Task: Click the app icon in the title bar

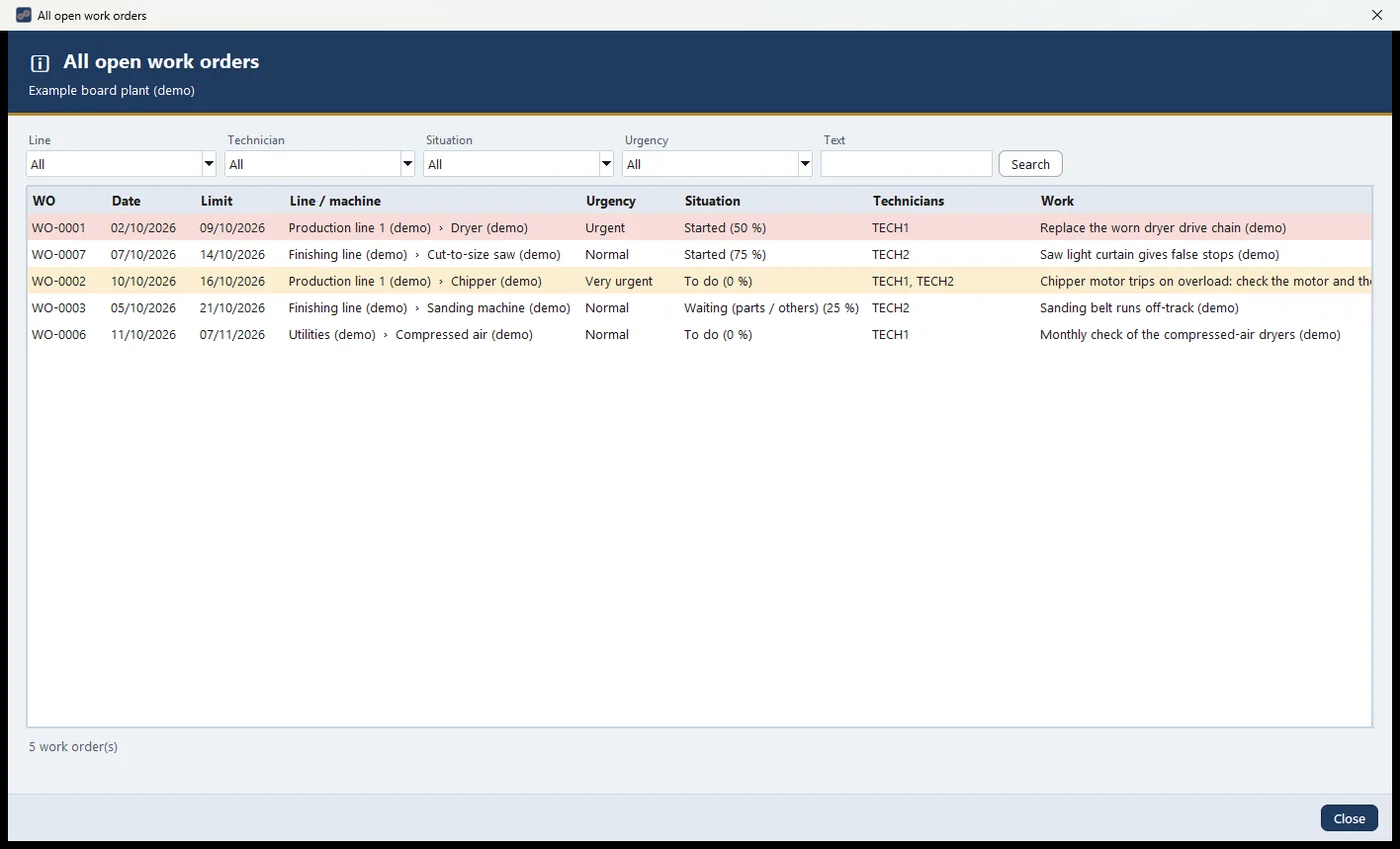Action: point(24,15)
